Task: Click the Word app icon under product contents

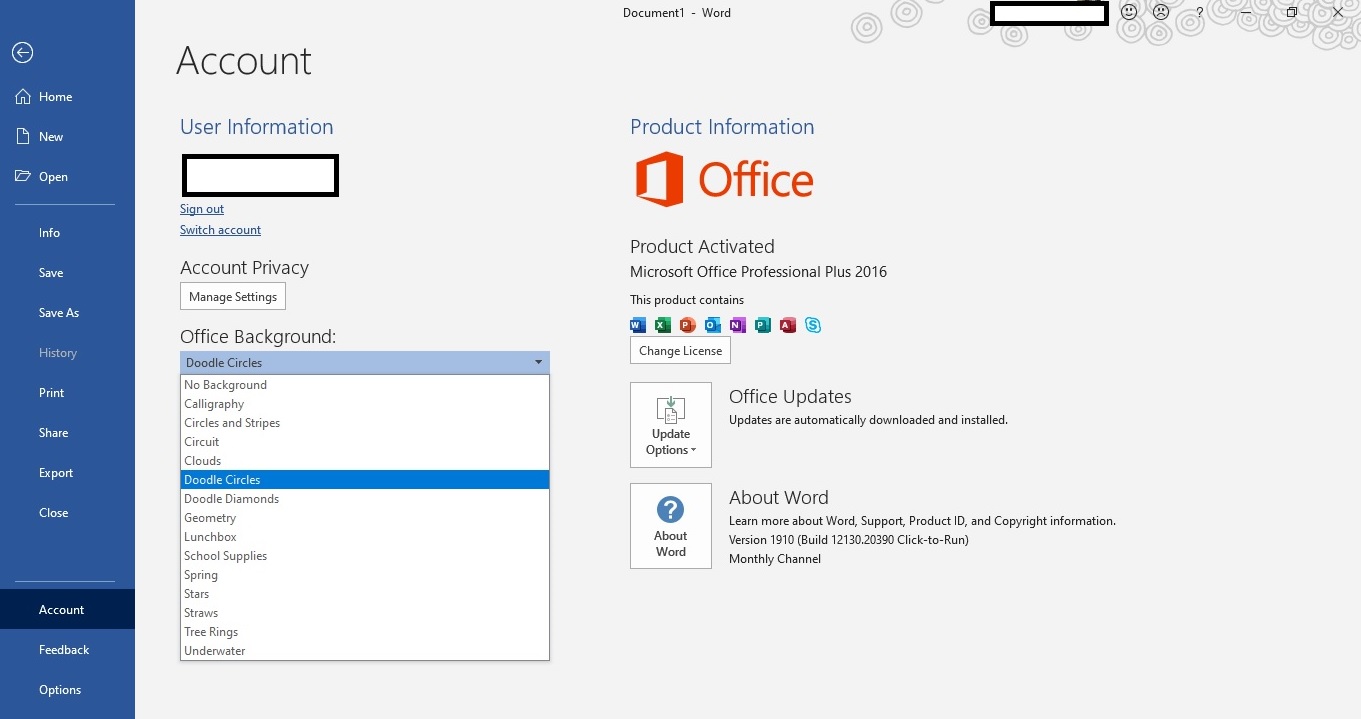Action: (x=638, y=325)
